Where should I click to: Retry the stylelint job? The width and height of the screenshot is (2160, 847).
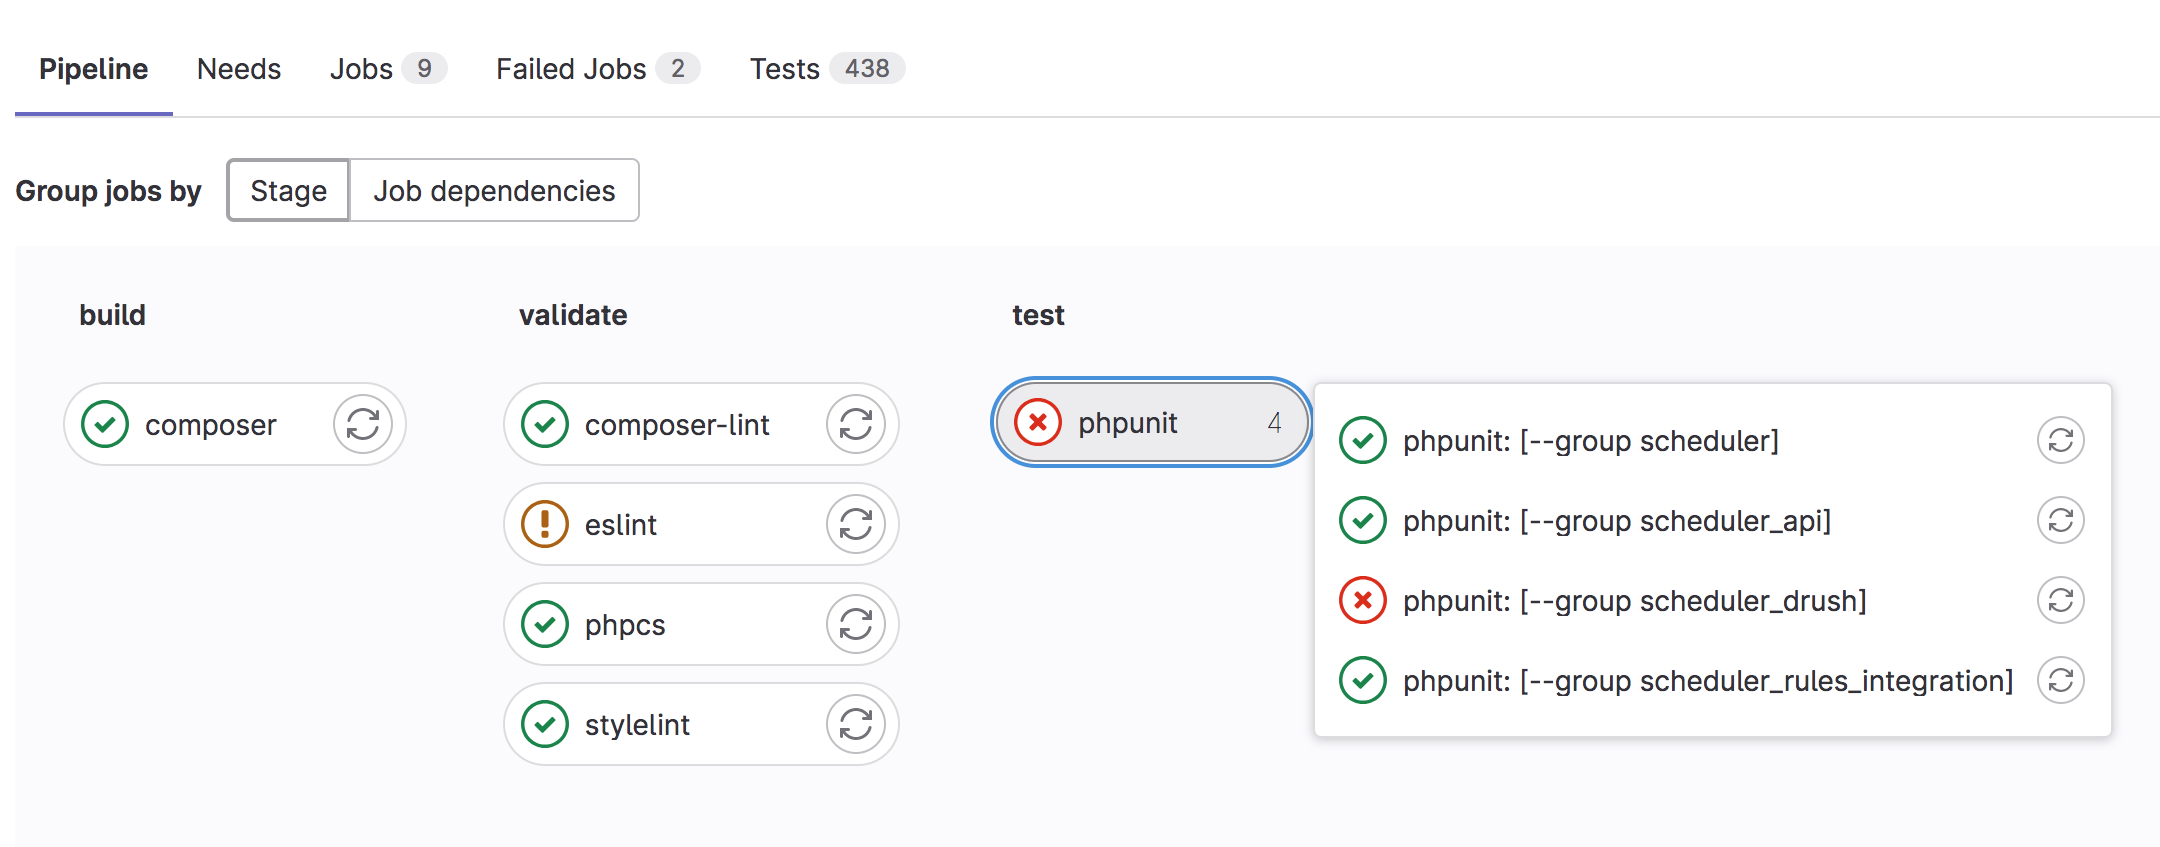point(855,724)
